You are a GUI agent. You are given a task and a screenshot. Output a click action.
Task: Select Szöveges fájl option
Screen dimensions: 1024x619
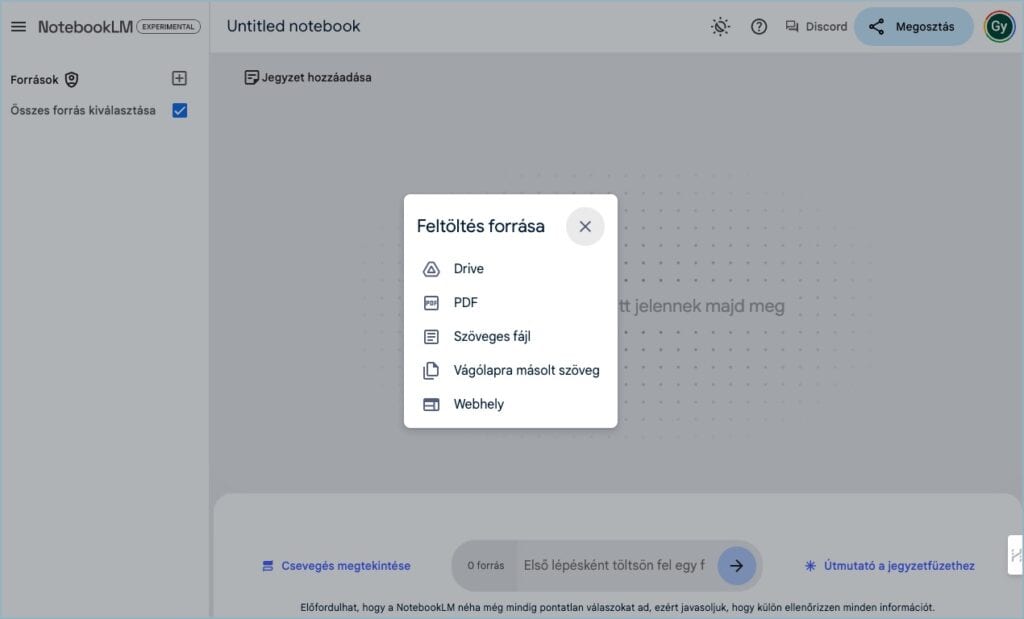click(510, 336)
